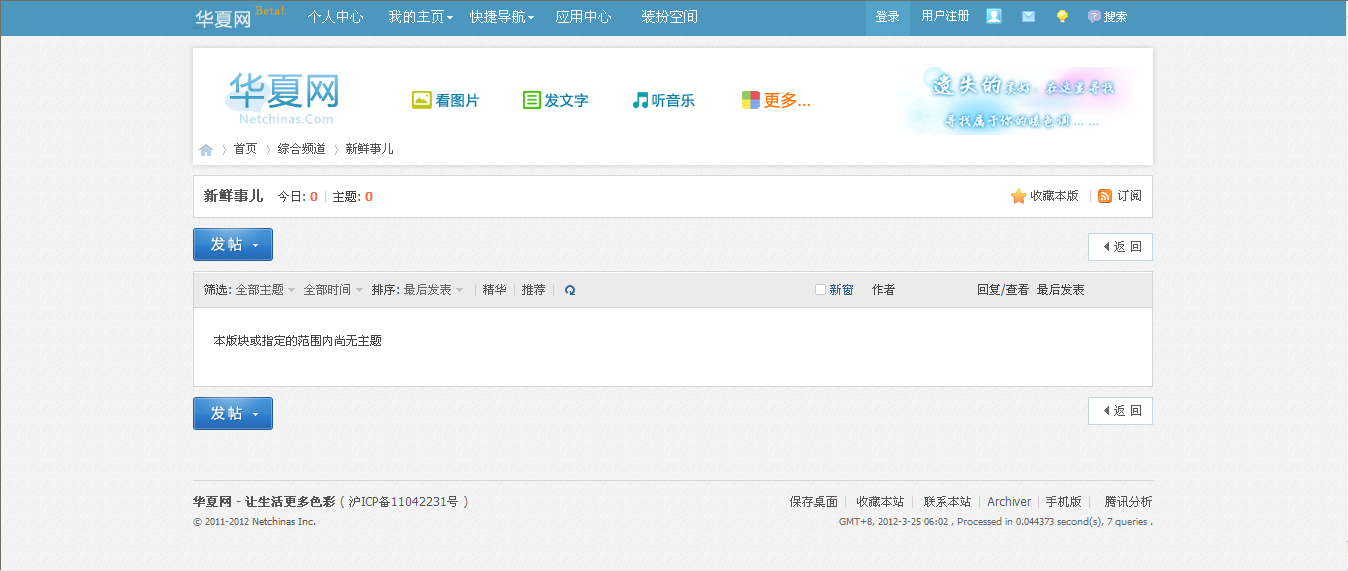The image size is (1348, 571).
Task: Click the upper 返回 button
Action: coord(1120,247)
